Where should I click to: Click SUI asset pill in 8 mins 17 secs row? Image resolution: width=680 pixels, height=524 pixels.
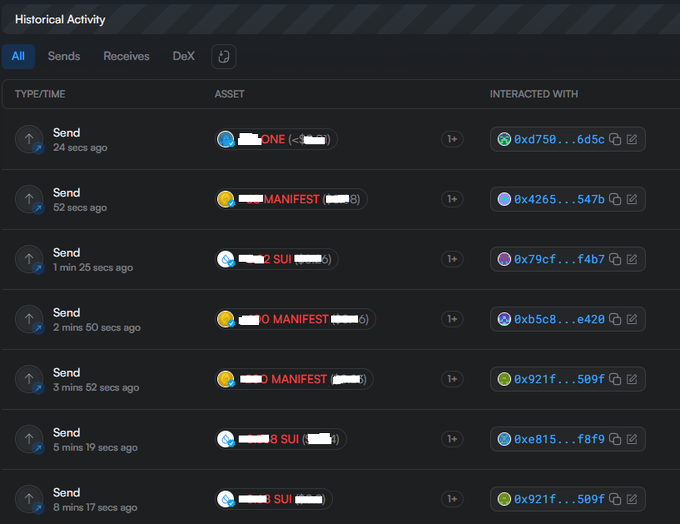[x=274, y=499]
